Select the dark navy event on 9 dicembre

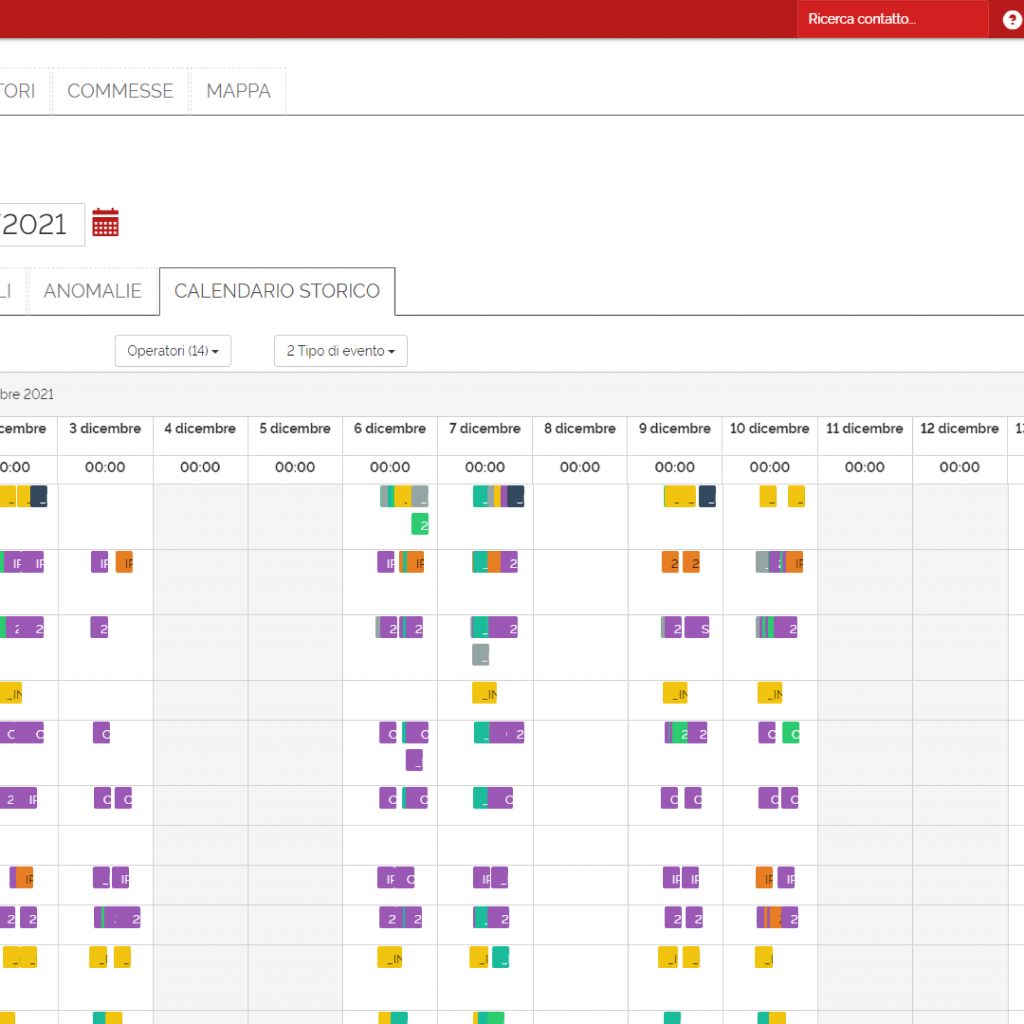point(707,496)
